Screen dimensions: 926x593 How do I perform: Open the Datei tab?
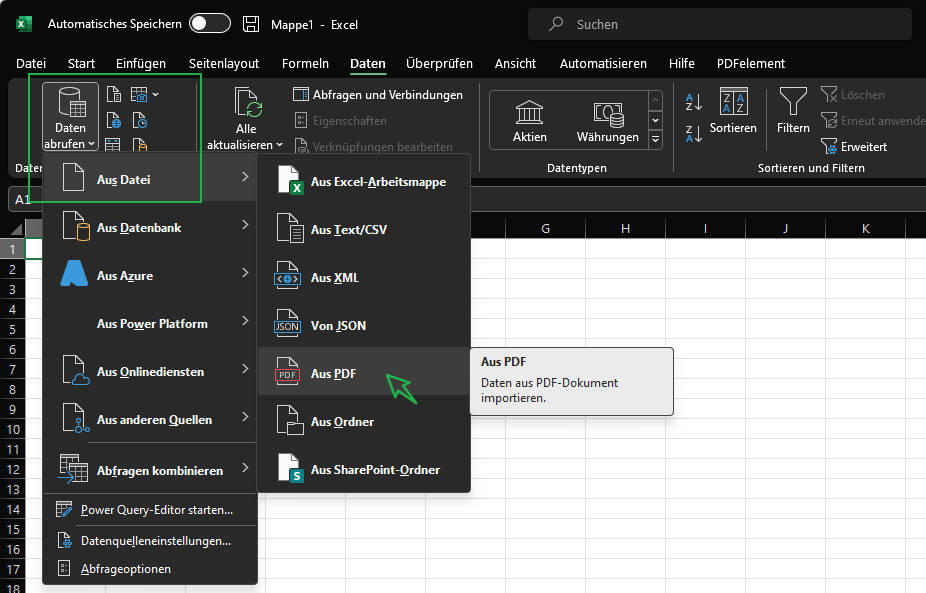(x=31, y=63)
